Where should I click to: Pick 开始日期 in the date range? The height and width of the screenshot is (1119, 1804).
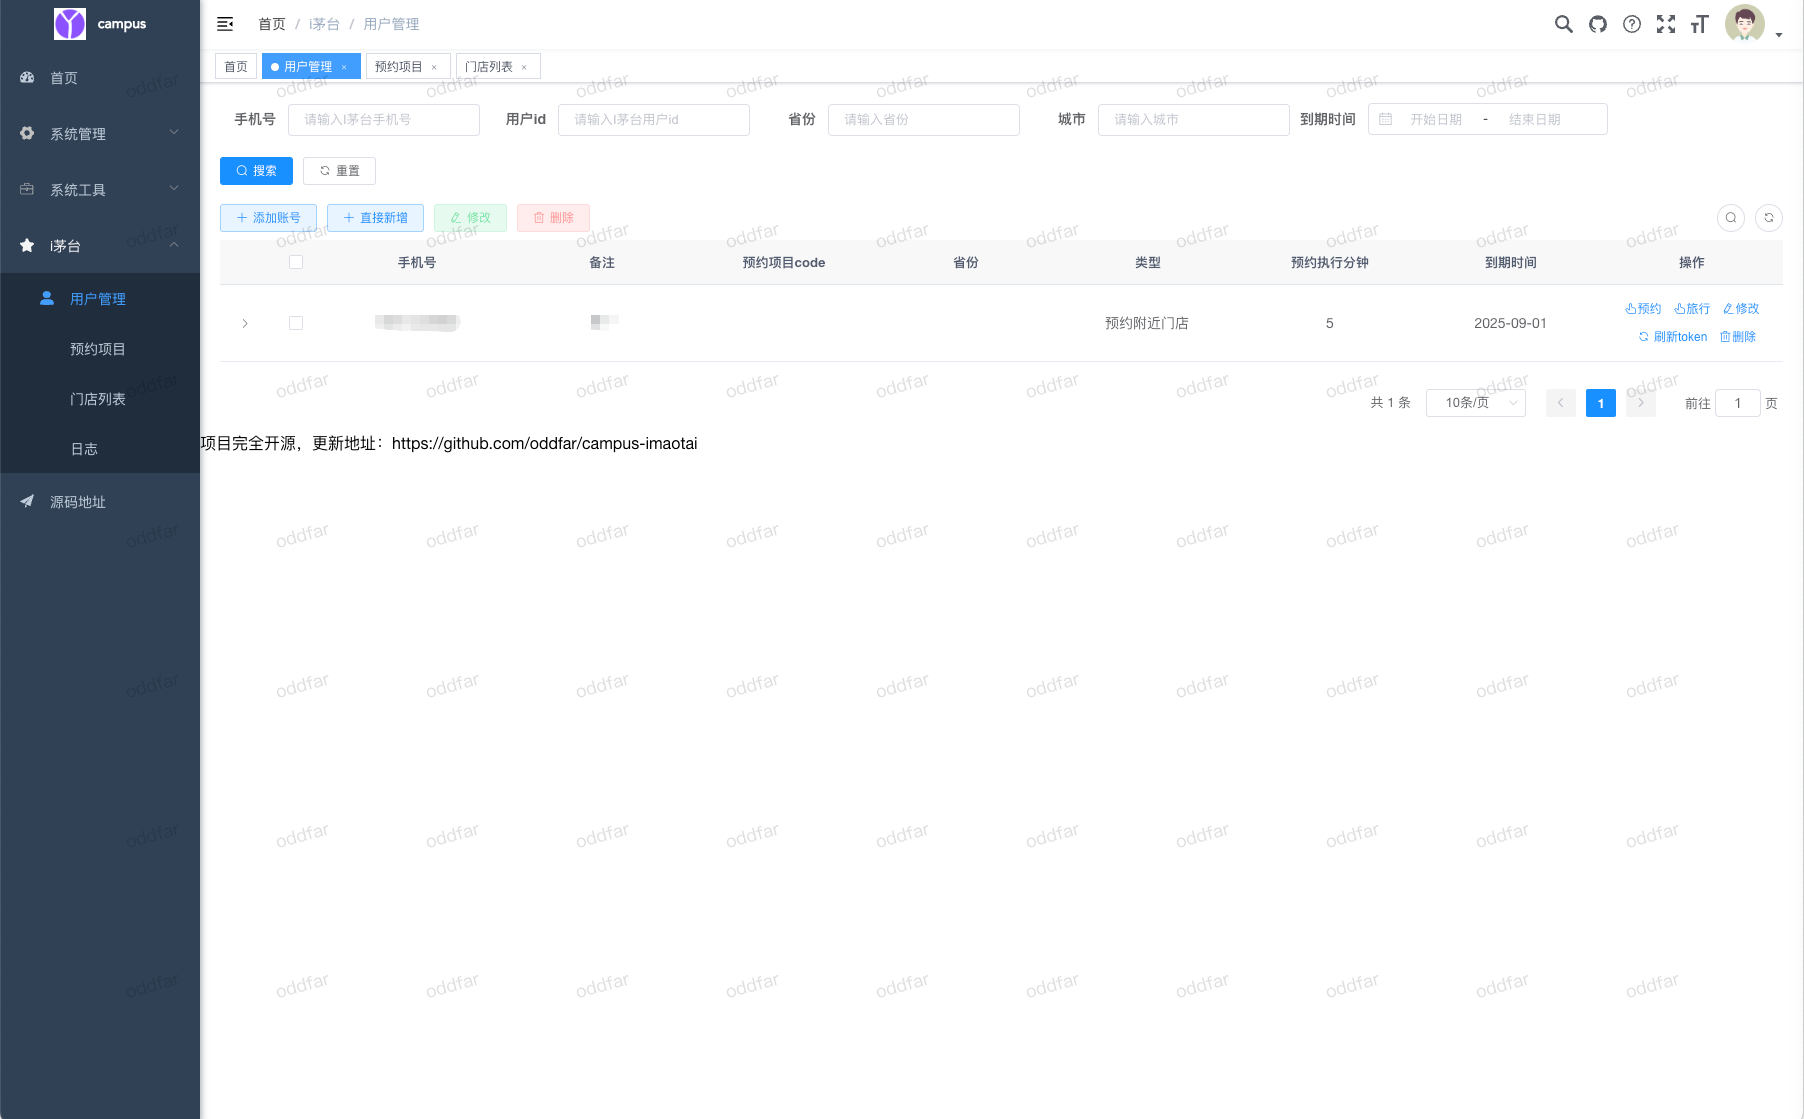1436,119
